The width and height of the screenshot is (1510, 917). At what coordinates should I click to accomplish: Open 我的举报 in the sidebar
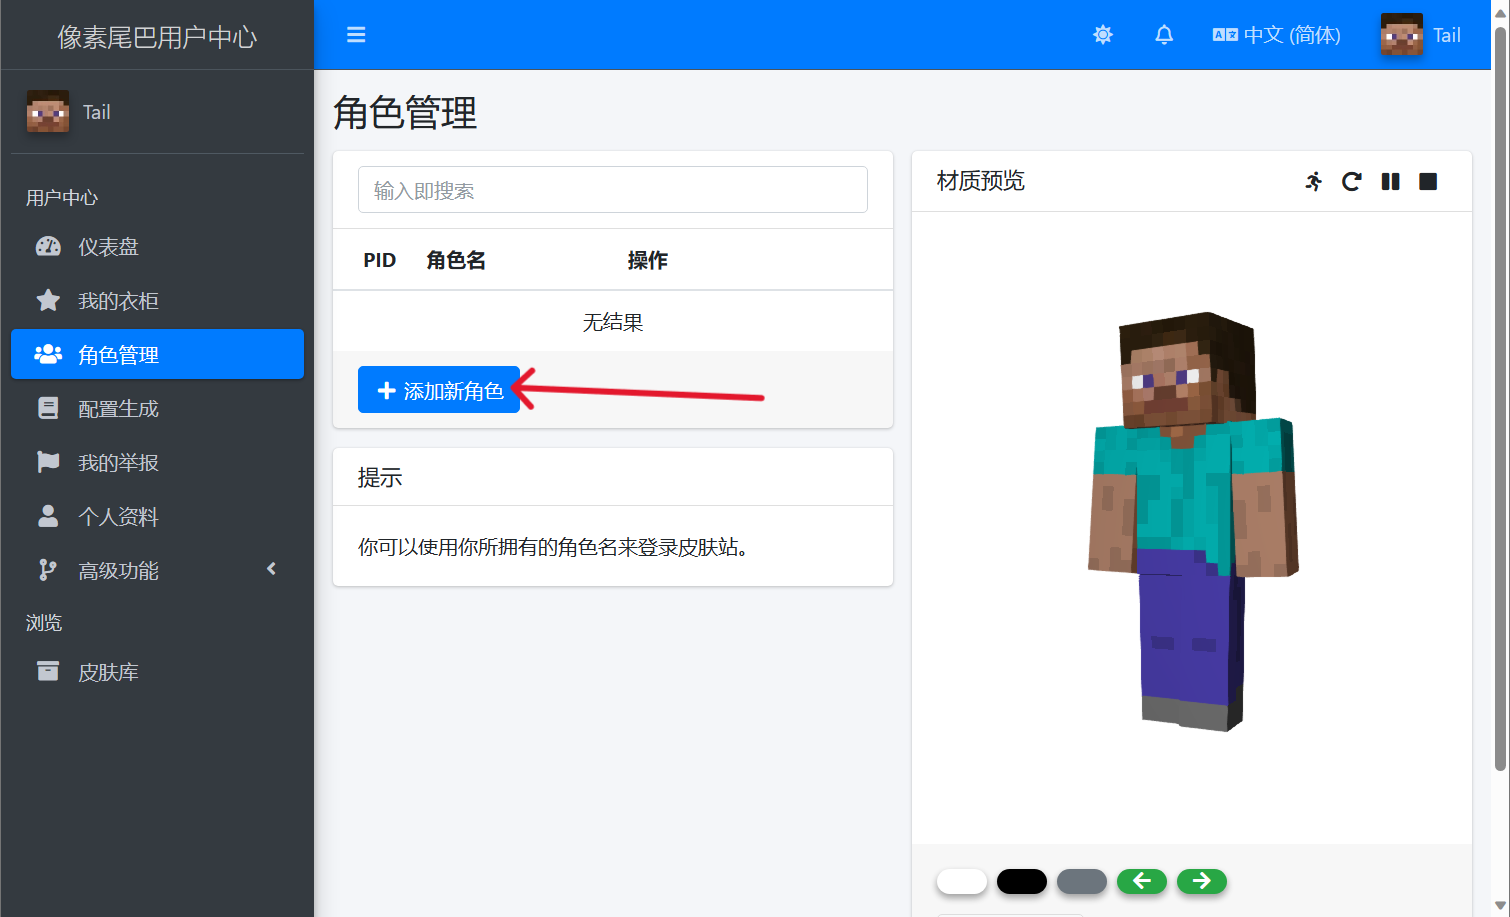coord(157,463)
